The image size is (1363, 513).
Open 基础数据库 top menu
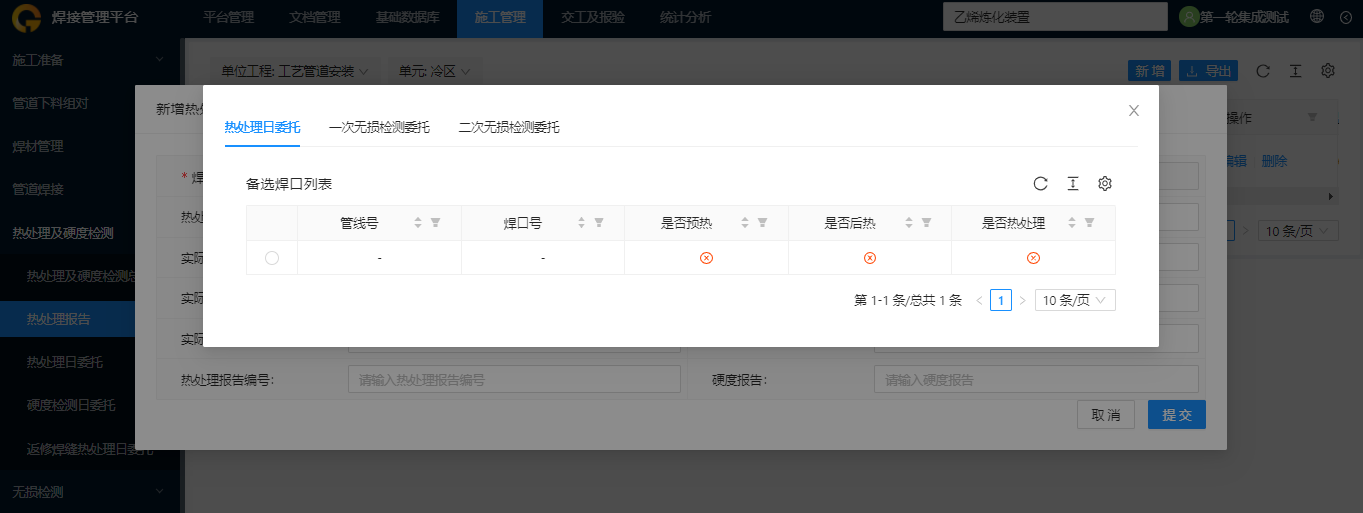coord(408,17)
